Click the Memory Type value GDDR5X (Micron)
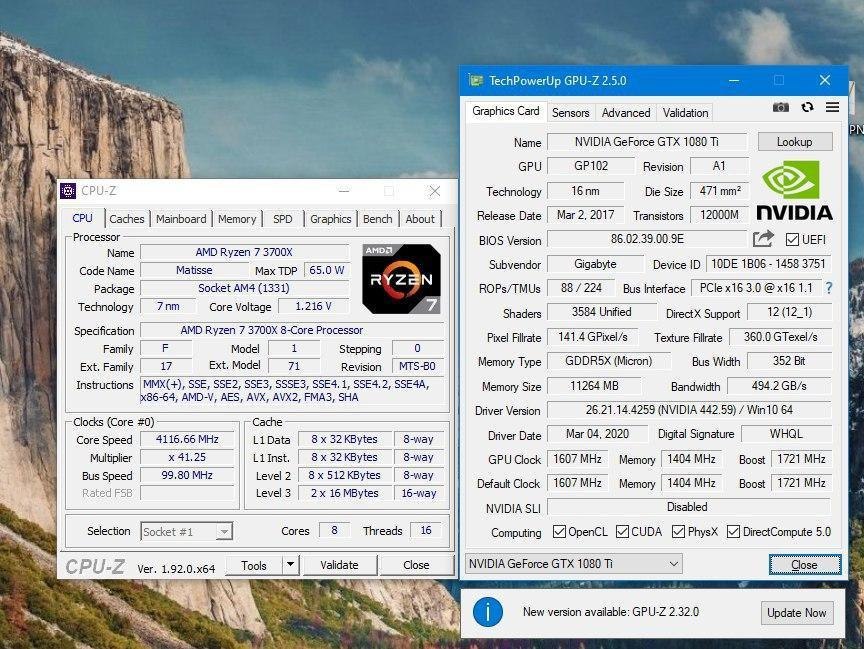The width and height of the screenshot is (864, 649). coord(608,361)
